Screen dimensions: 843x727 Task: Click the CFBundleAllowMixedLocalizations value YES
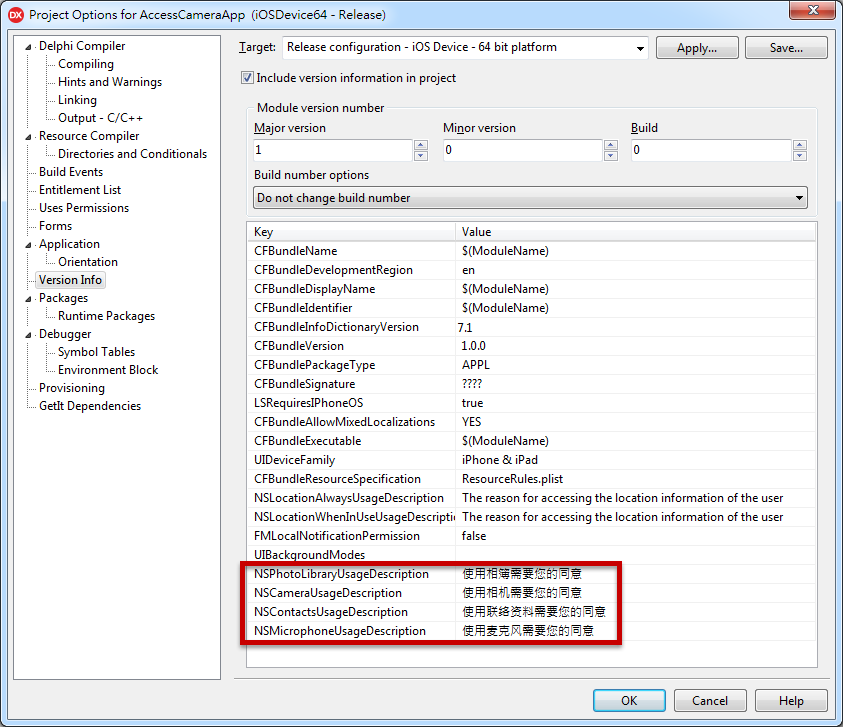pos(471,422)
